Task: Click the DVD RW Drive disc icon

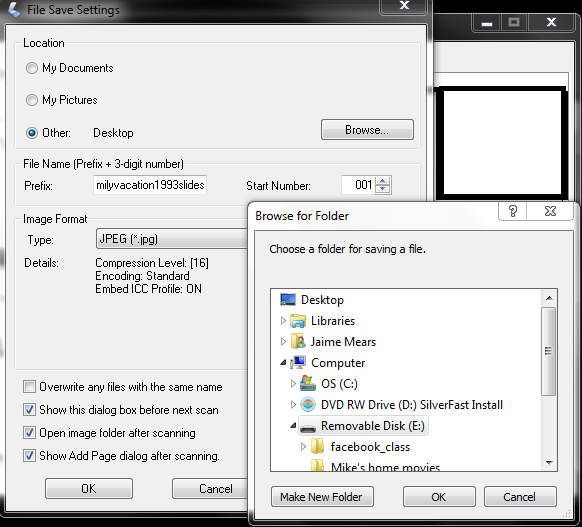Action: point(308,405)
